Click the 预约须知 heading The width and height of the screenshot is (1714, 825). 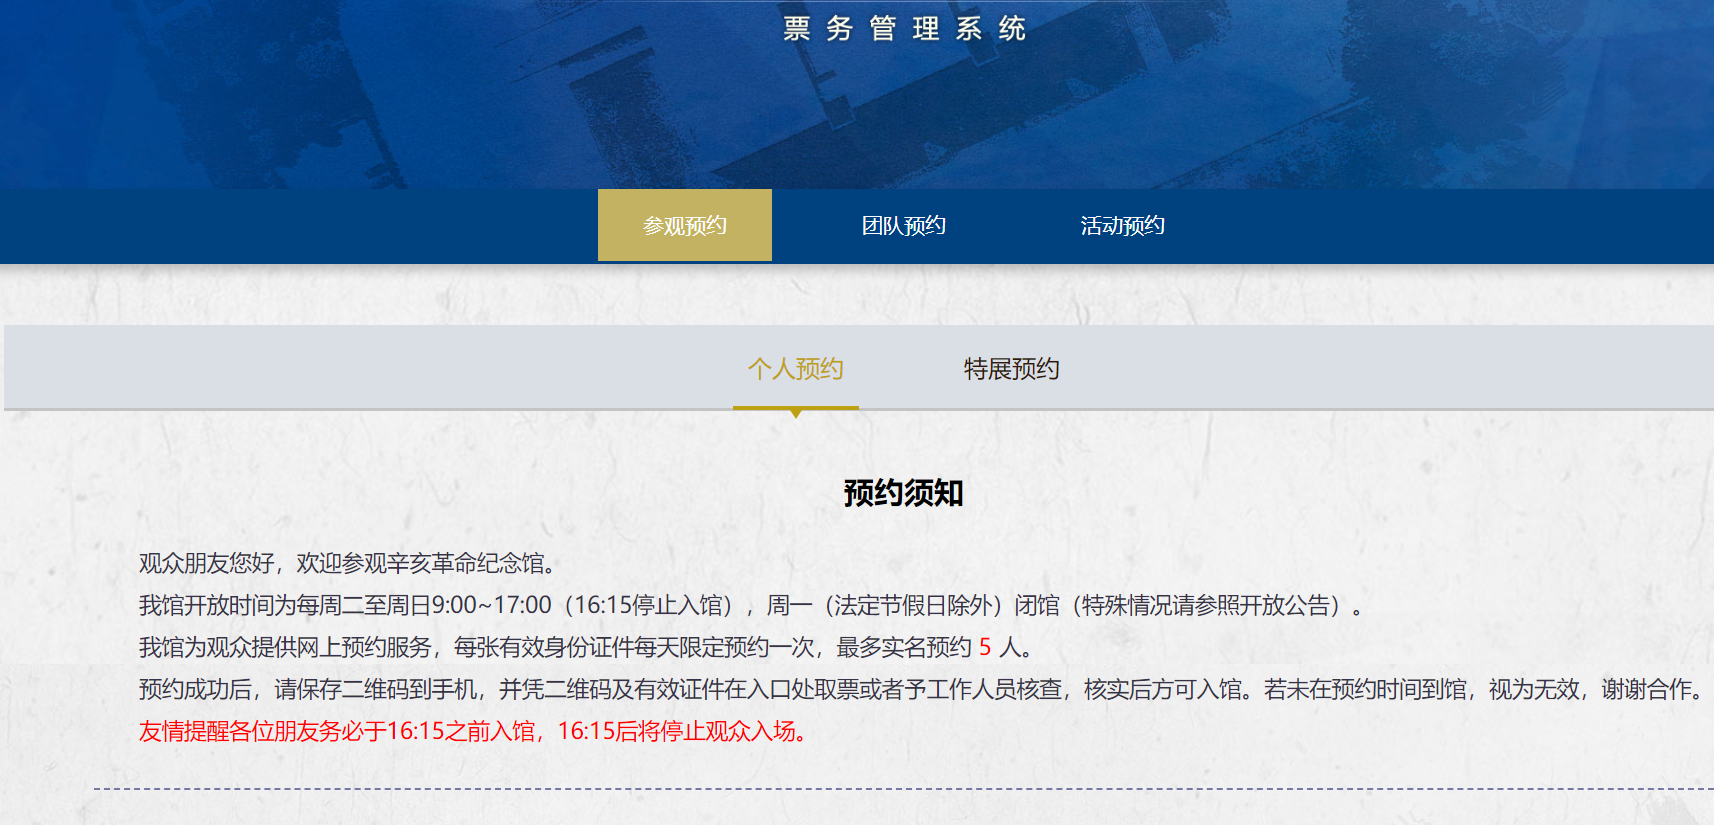(x=903, y=493)
